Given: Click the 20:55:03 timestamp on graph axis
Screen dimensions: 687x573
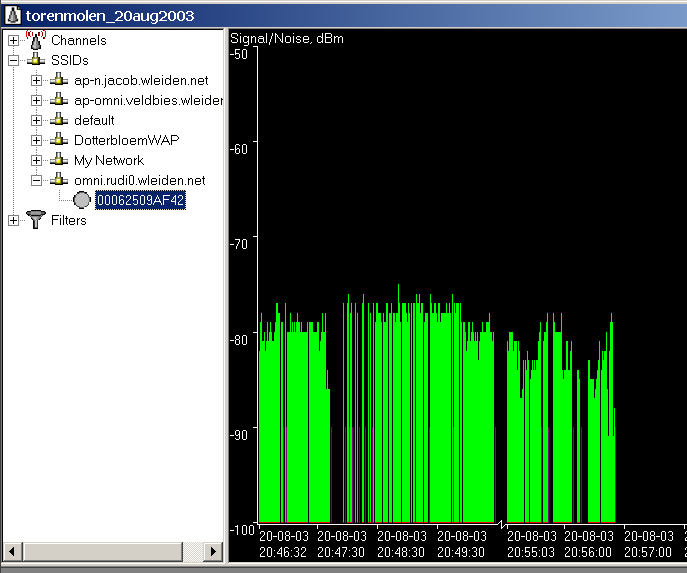Looking at the screenshot, I should 531,551.
